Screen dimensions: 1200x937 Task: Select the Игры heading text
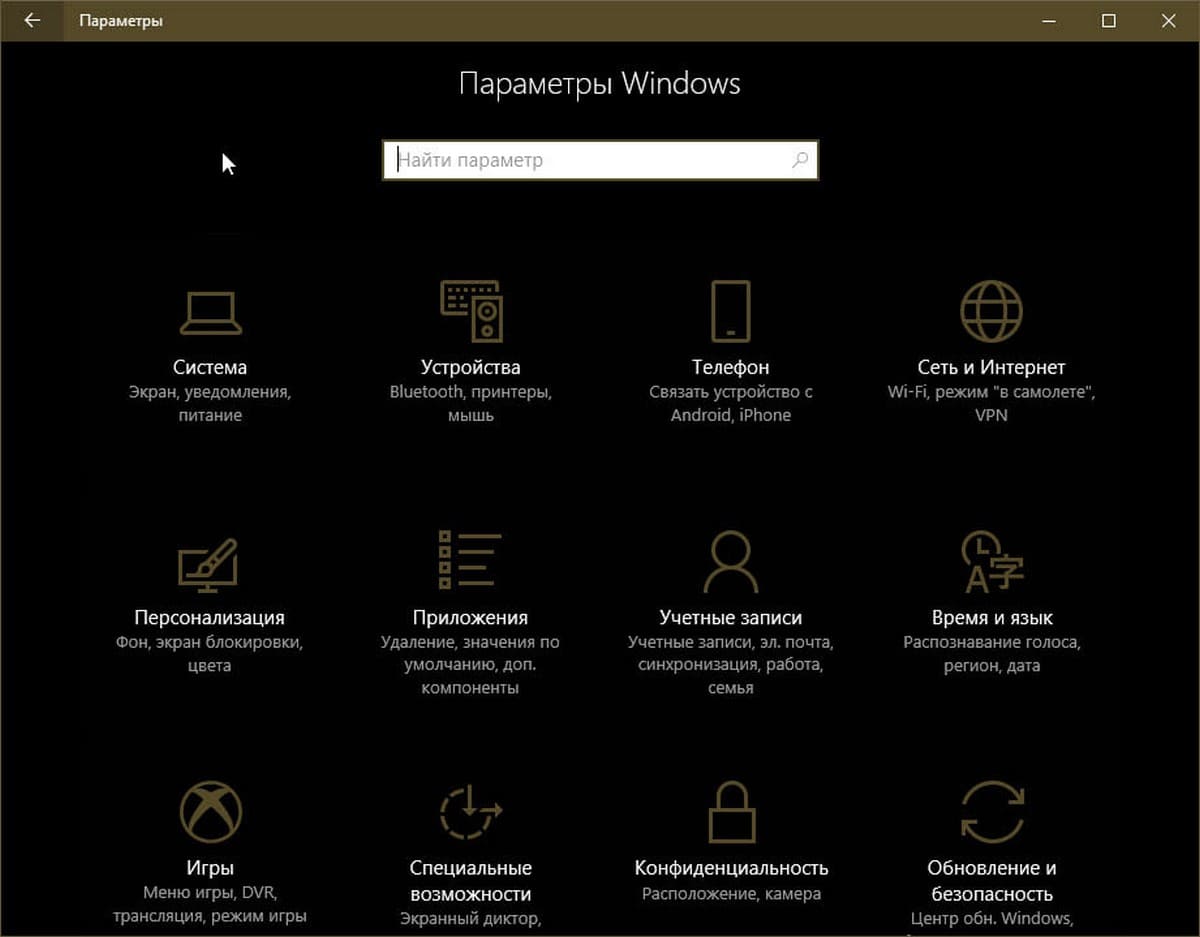pyautogui.click(x=210, y=868)
